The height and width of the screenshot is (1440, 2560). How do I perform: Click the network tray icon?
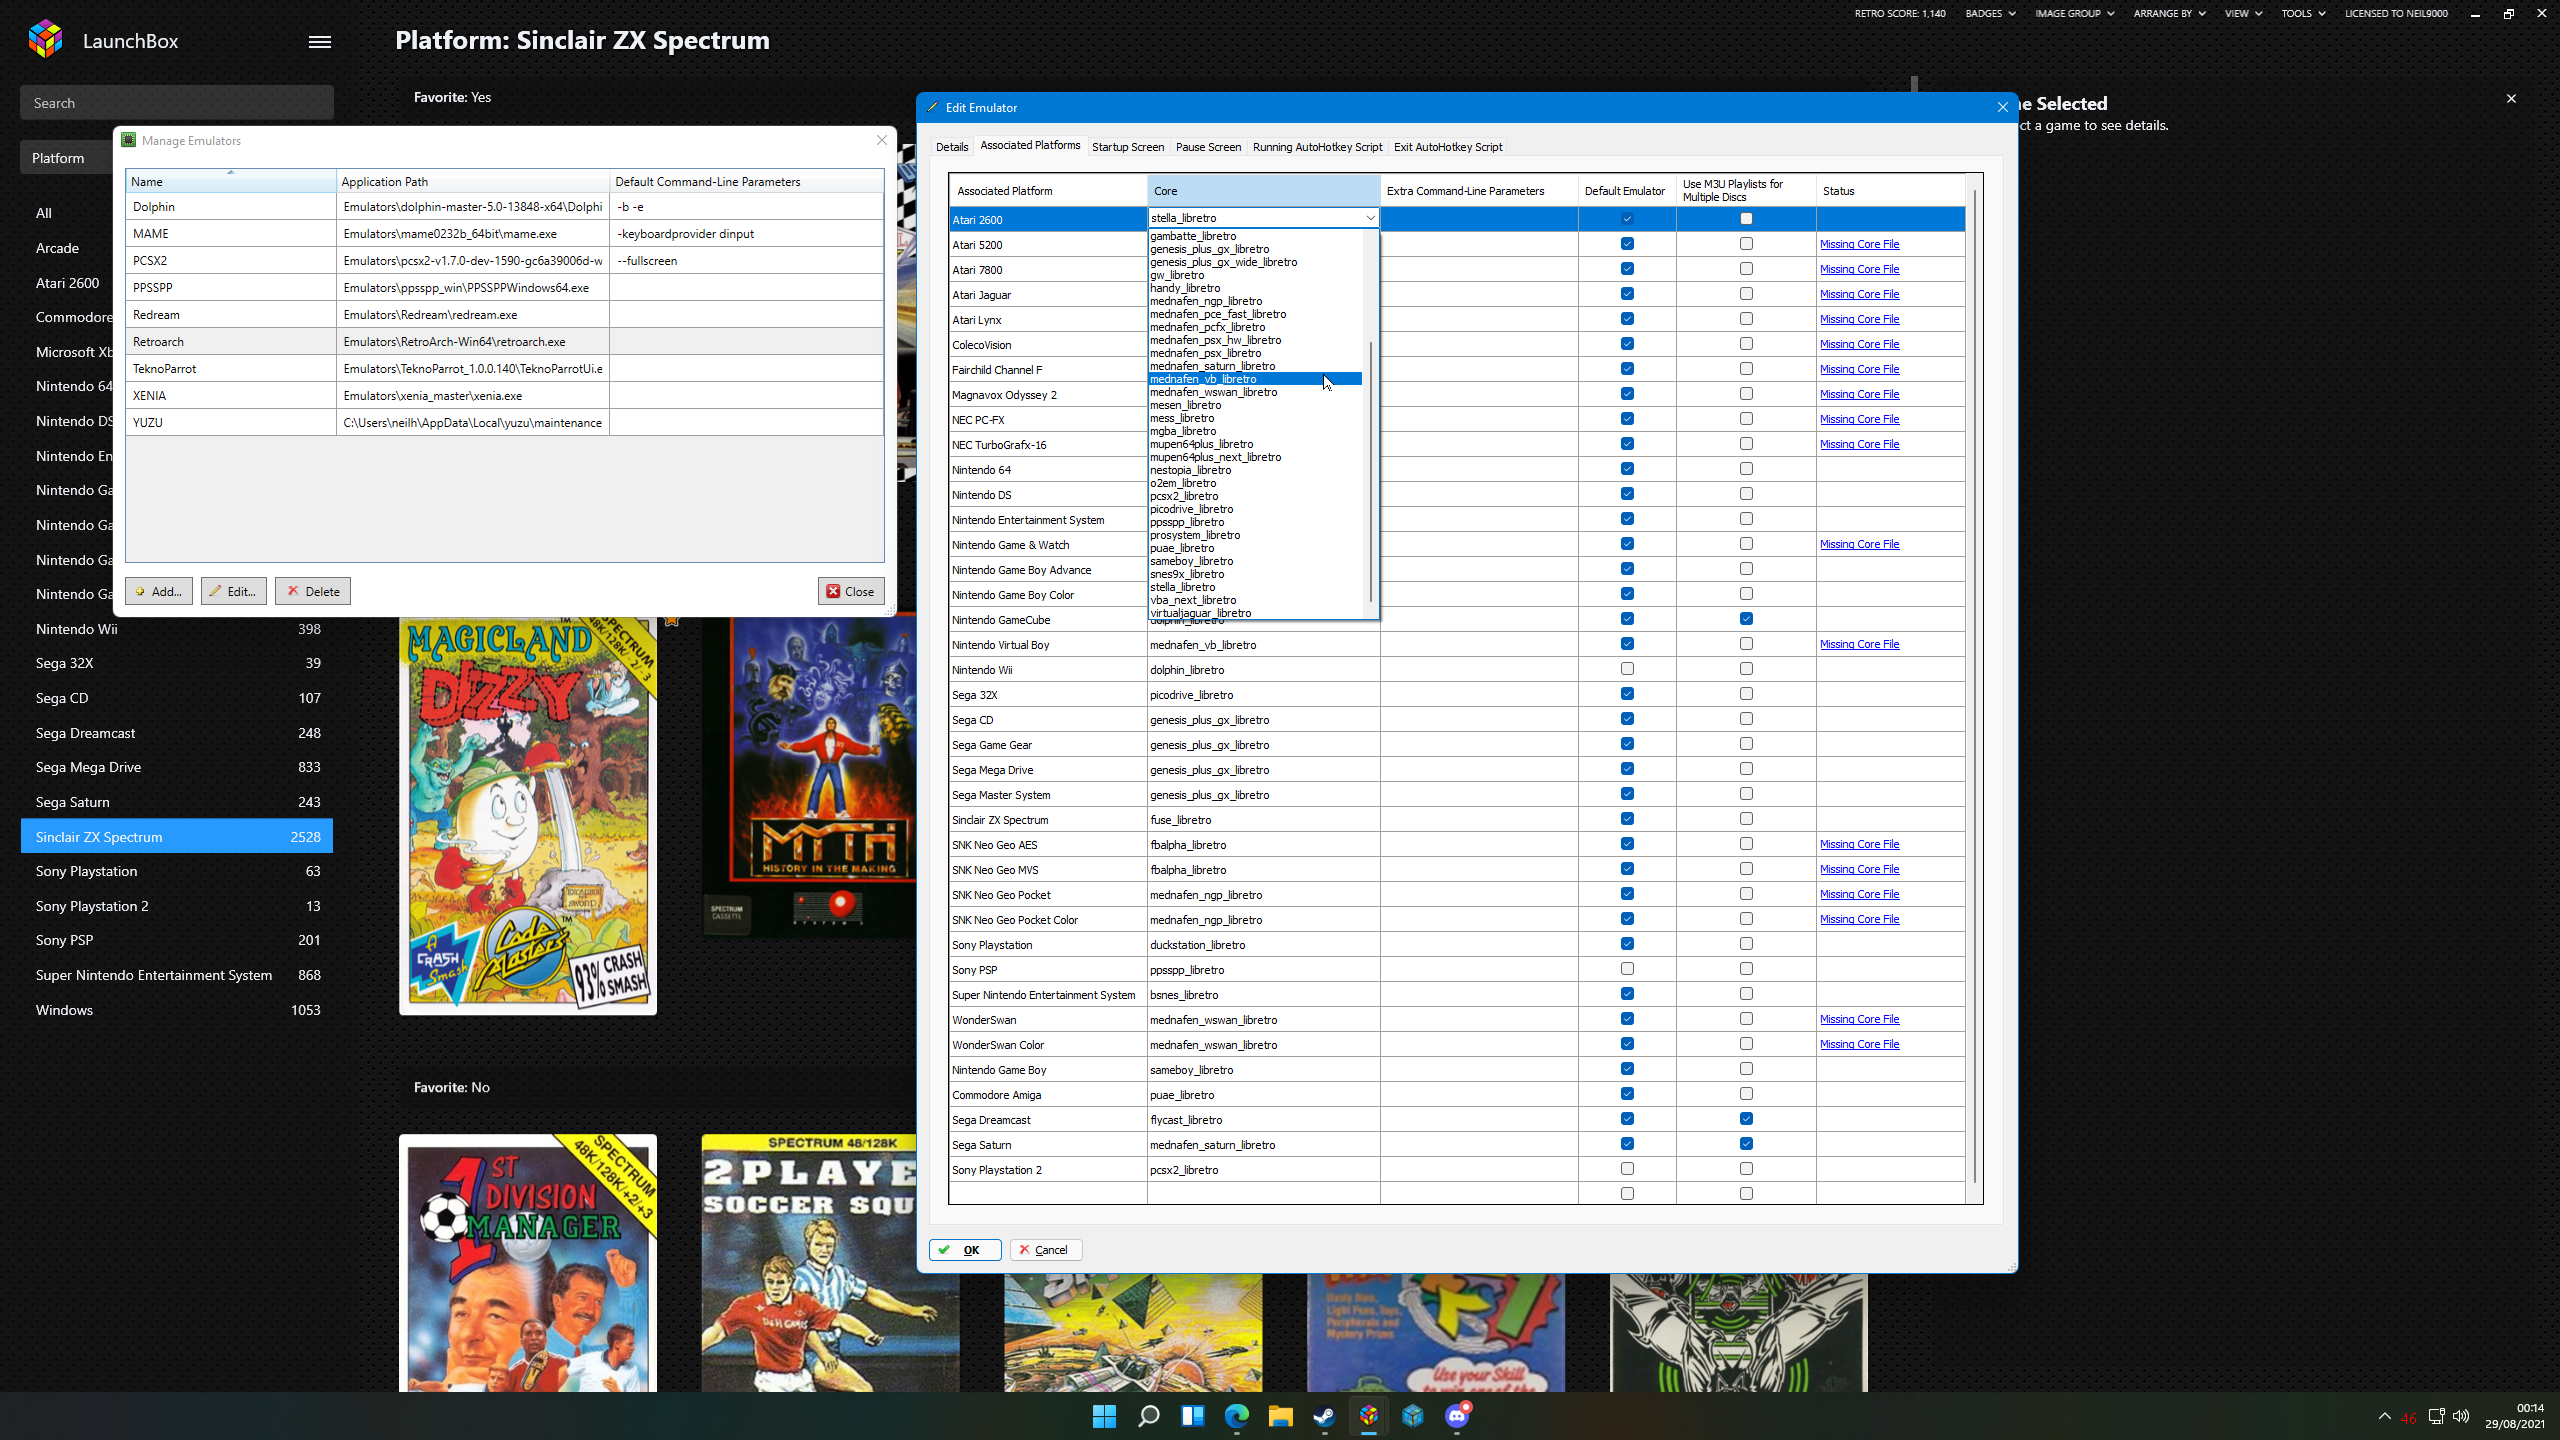2437,1416
